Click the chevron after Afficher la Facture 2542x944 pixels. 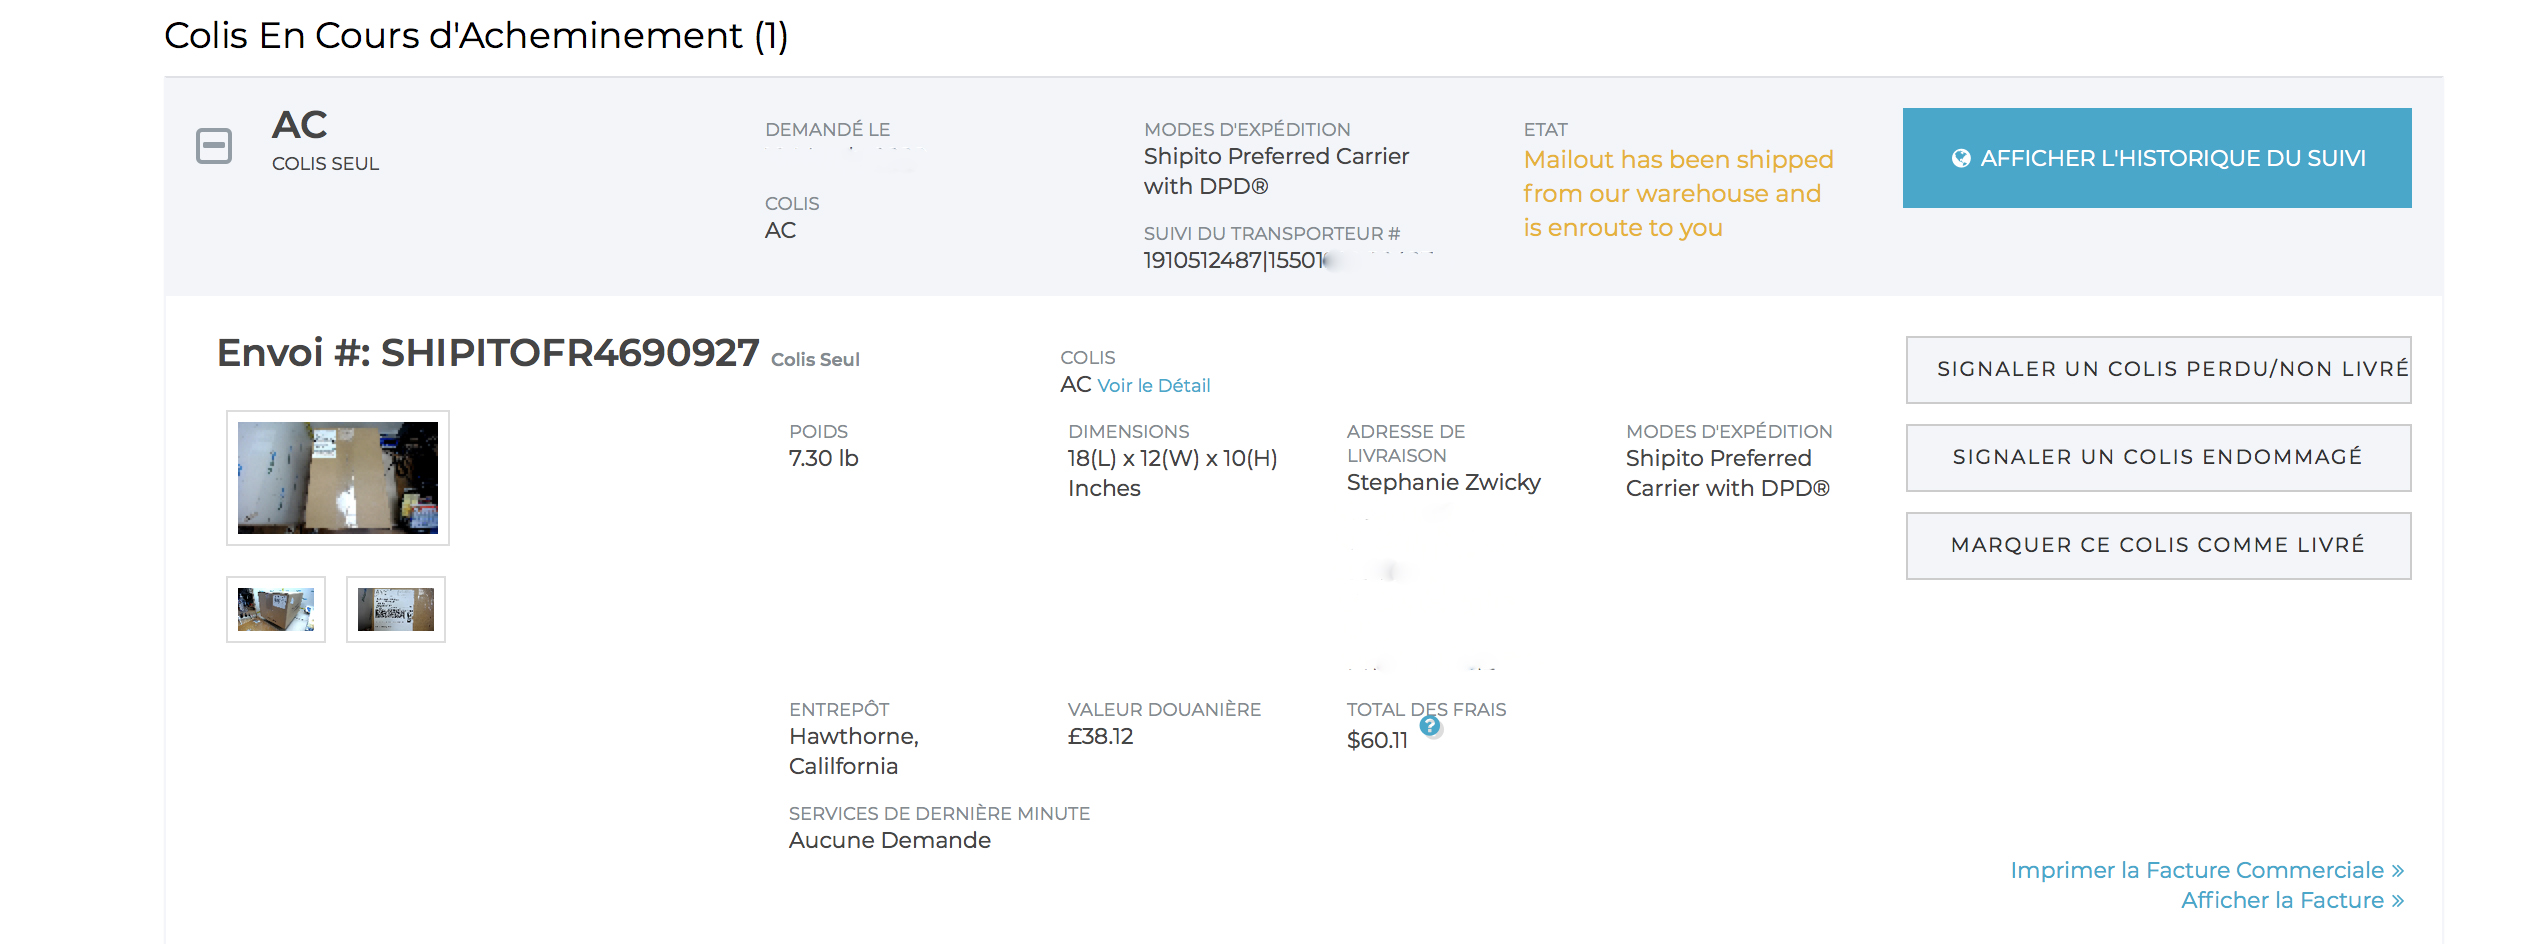pyautogui.click(x=2398, y=900)
